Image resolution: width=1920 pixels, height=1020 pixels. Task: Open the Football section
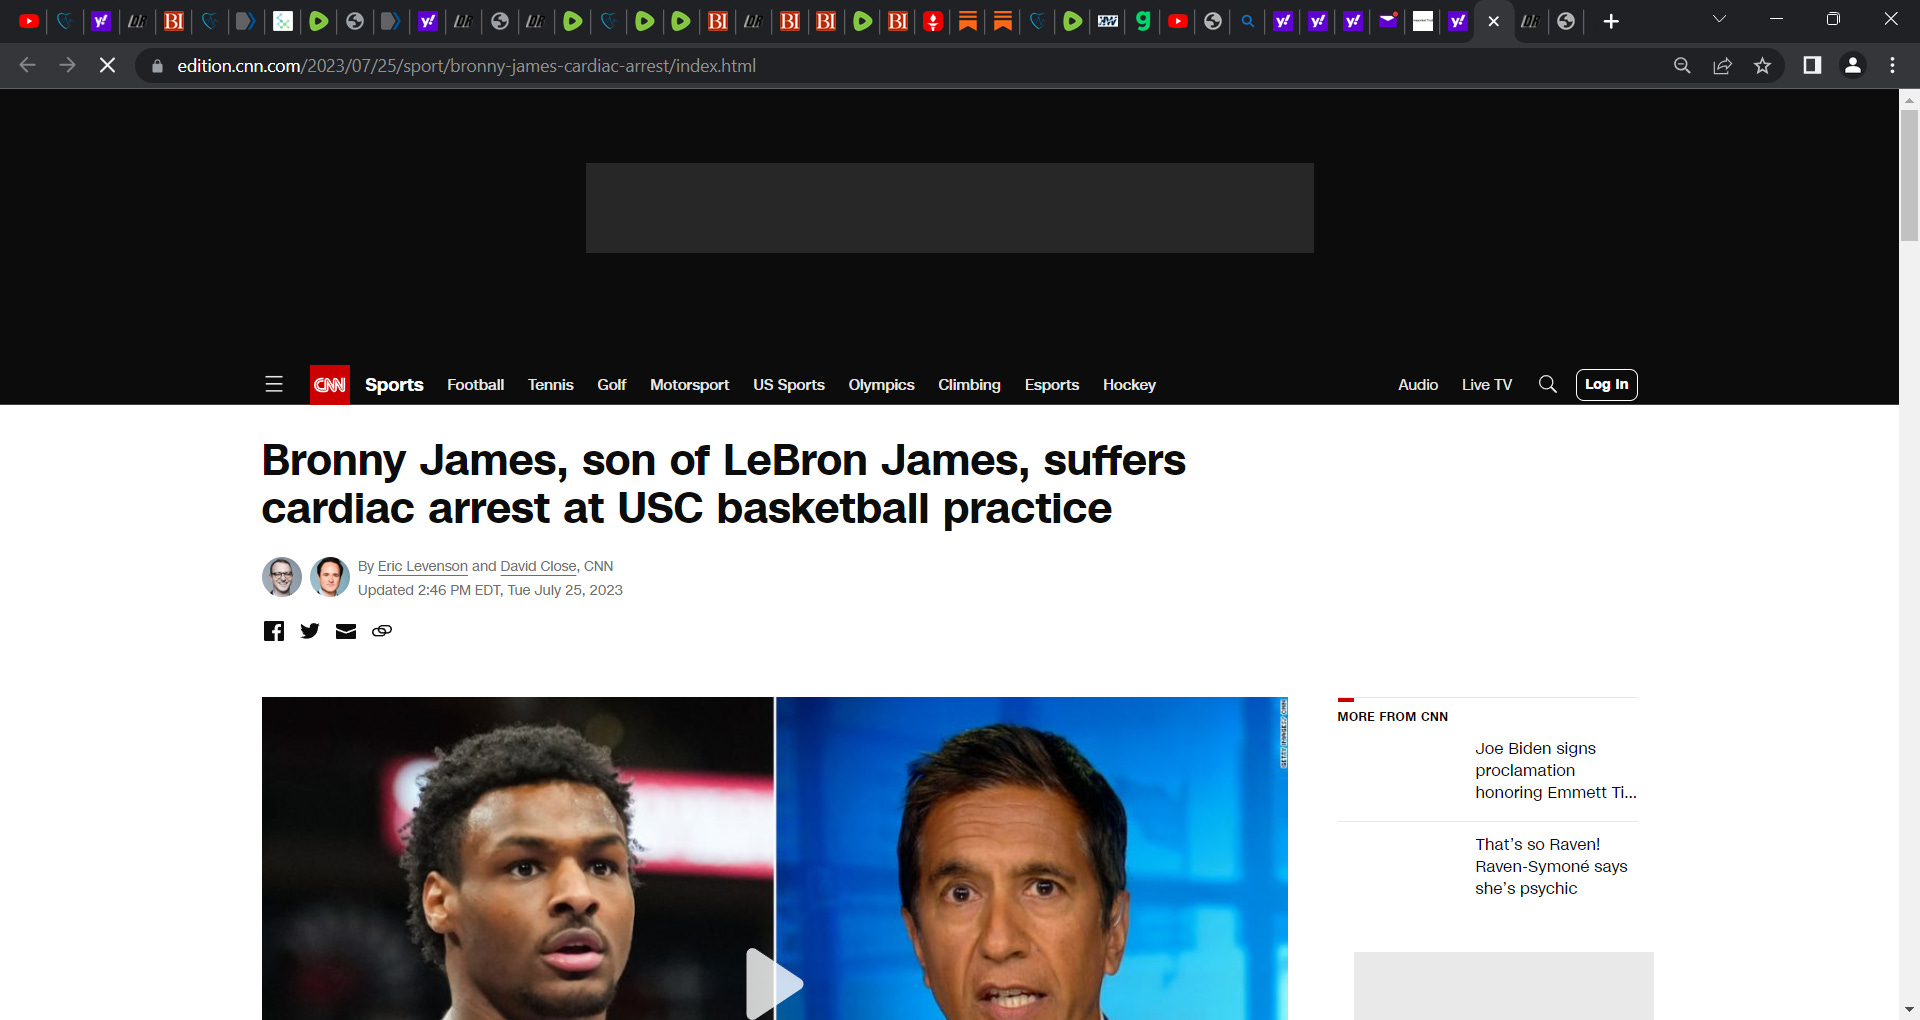(x=475, y=385)
